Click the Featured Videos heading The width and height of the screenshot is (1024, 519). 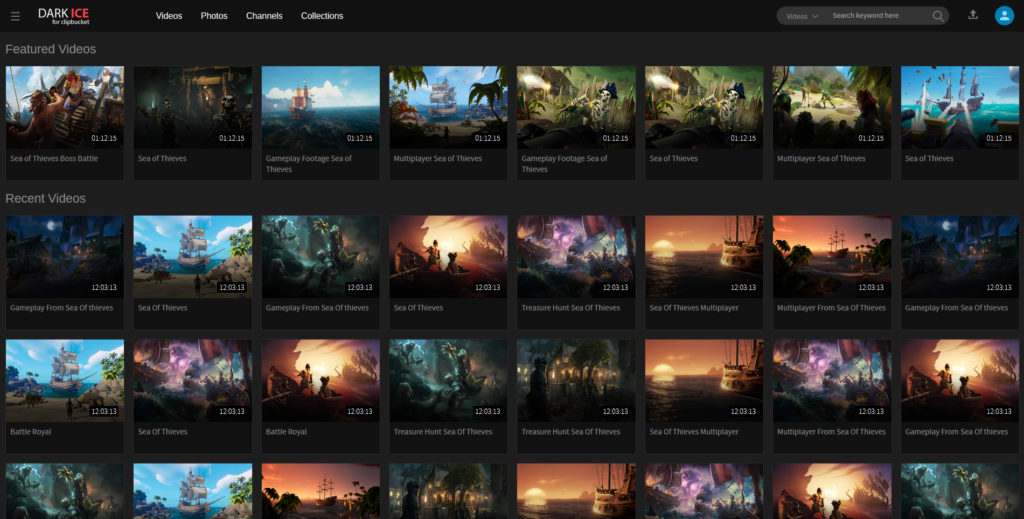point(50,49)
